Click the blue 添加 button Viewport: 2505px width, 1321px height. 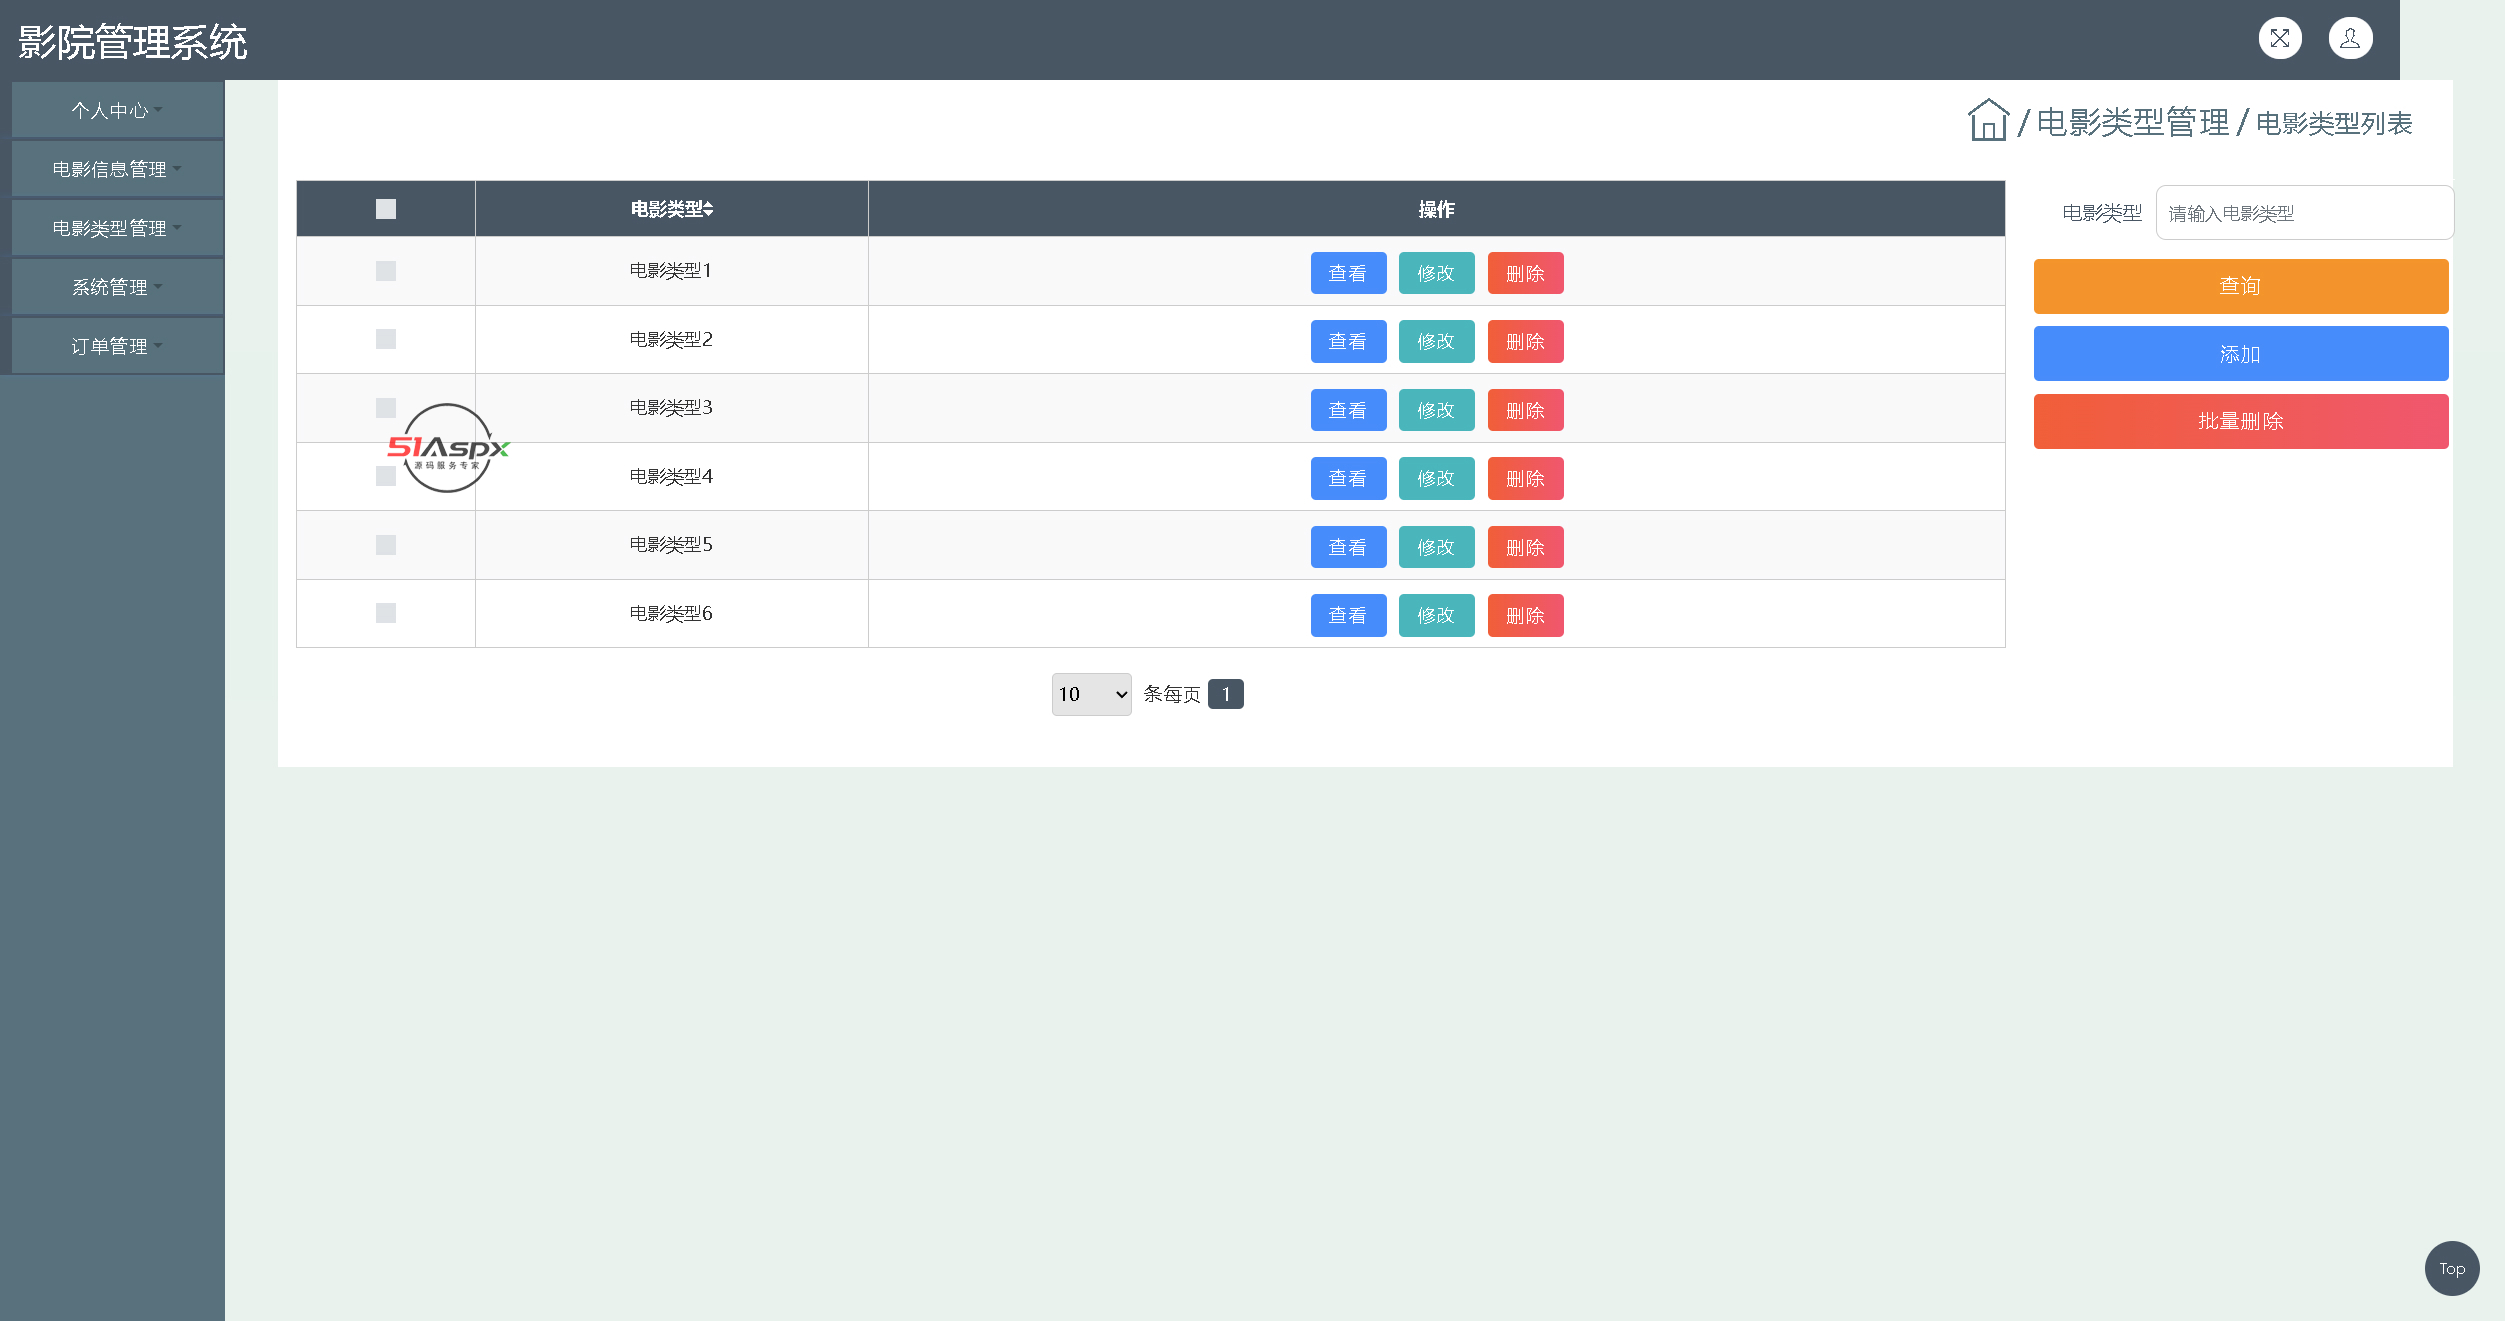click(x=2240, y=354)
